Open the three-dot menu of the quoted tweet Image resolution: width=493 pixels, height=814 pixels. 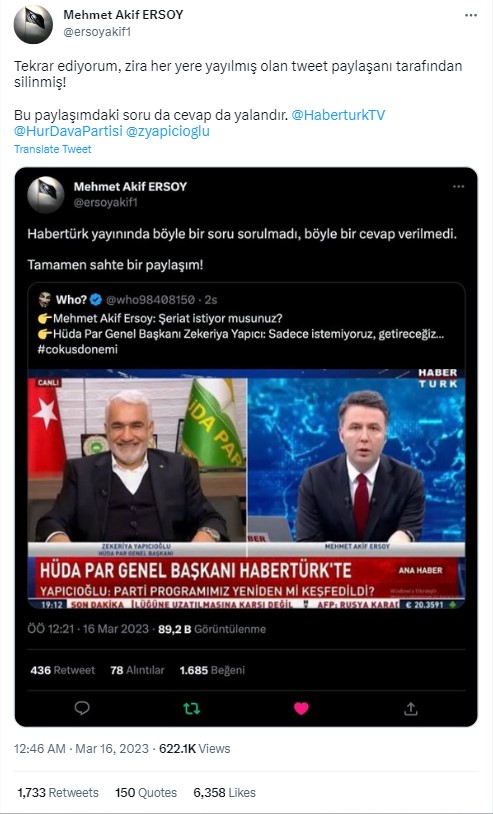[458, 187]
